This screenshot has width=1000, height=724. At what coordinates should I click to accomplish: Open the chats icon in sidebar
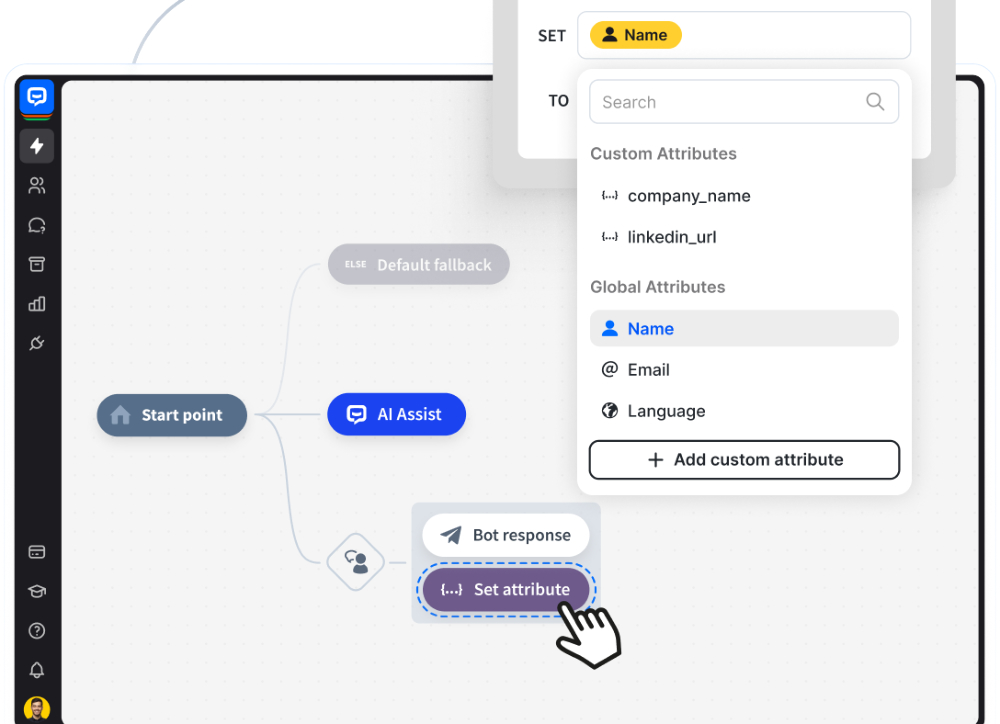(37, 225)
